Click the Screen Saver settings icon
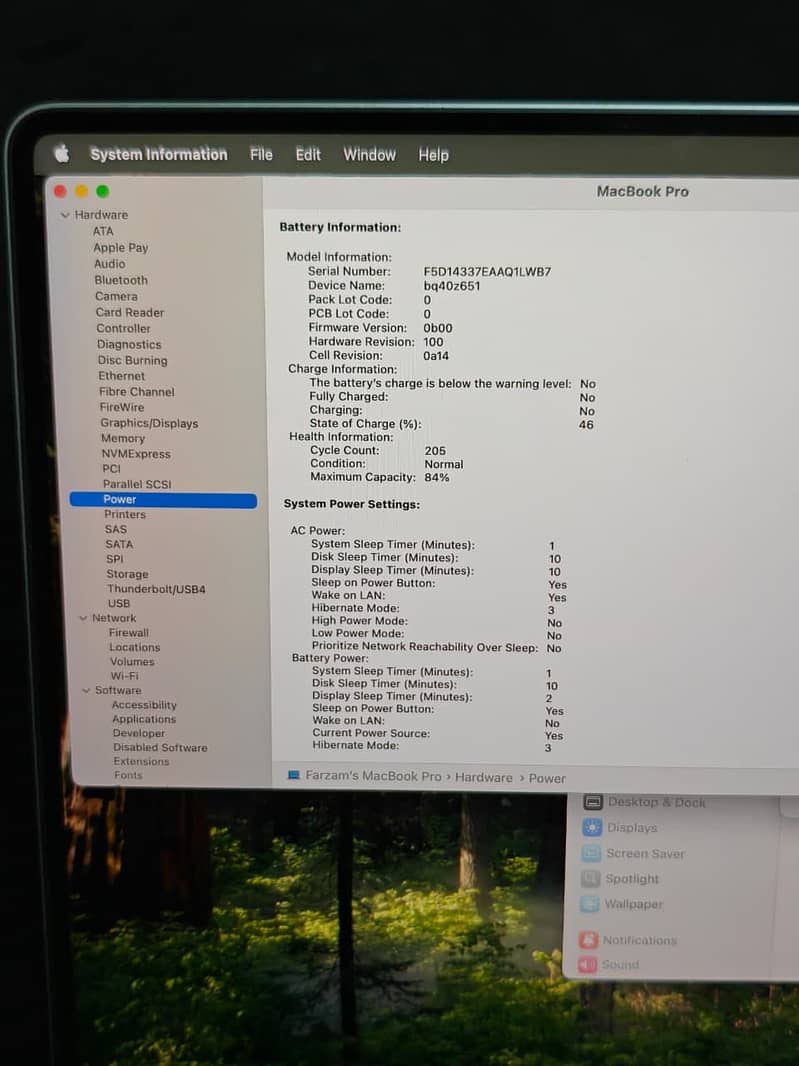The height and width of the screenshot is (1066, 799). [591, 854]
